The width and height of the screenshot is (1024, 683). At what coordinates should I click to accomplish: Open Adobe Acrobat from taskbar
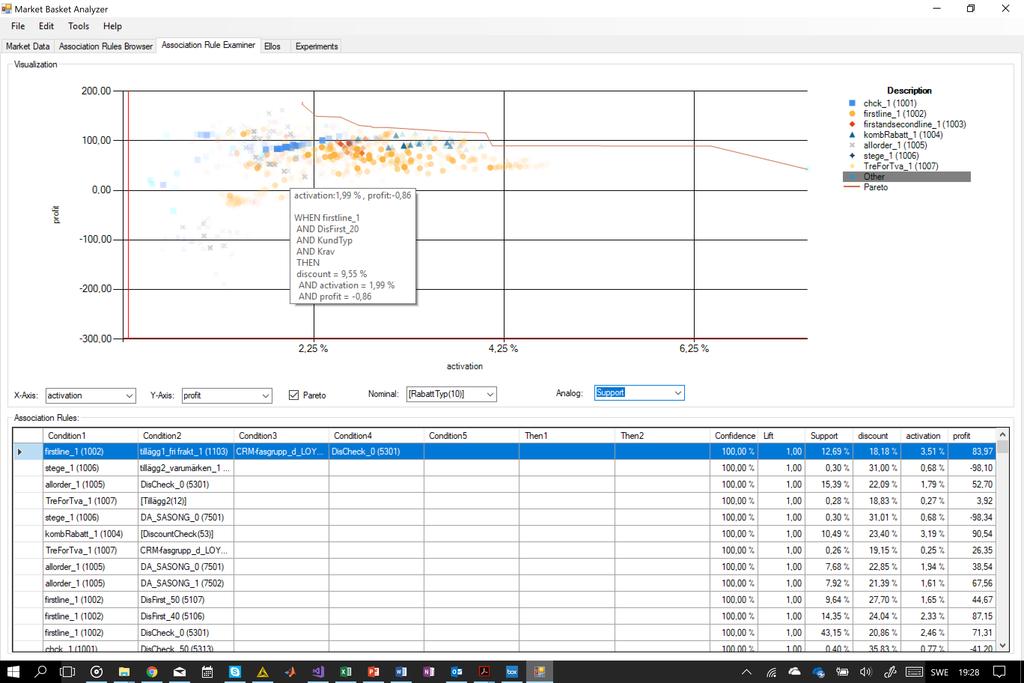click(x=485, y=671)
